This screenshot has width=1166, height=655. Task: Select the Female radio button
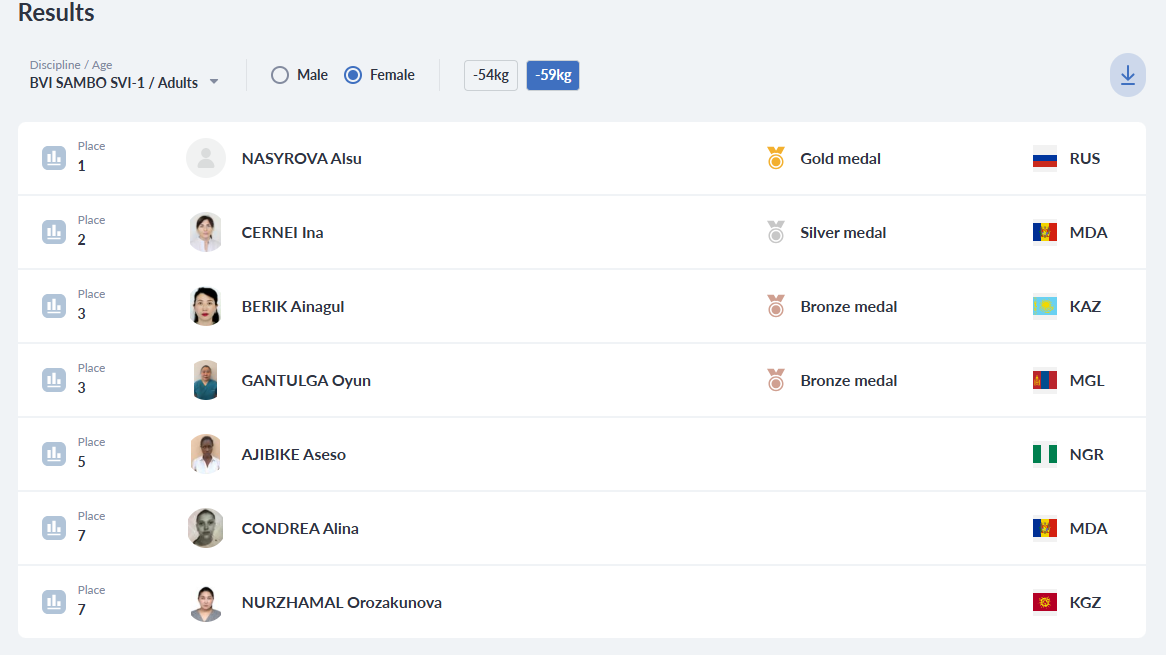353,75
